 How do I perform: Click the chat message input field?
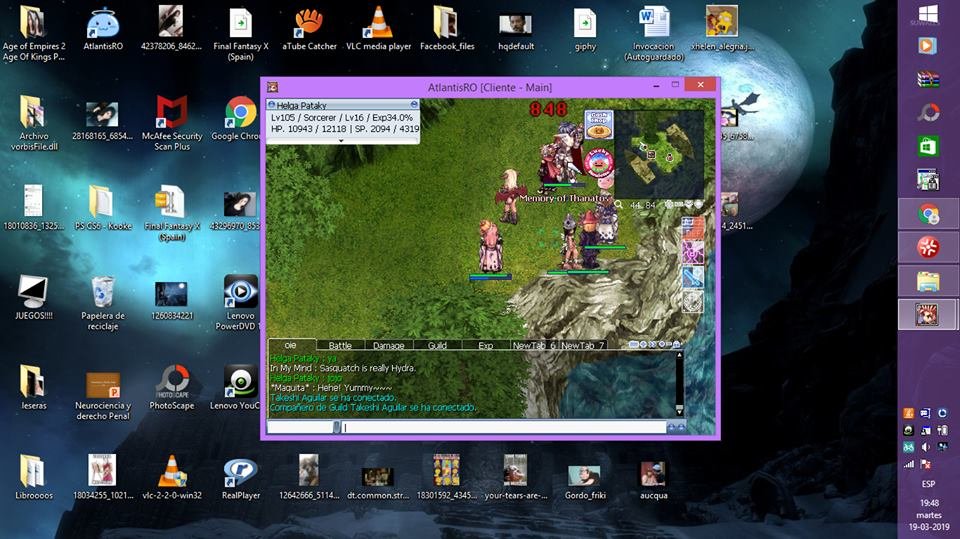pos(503,428)
